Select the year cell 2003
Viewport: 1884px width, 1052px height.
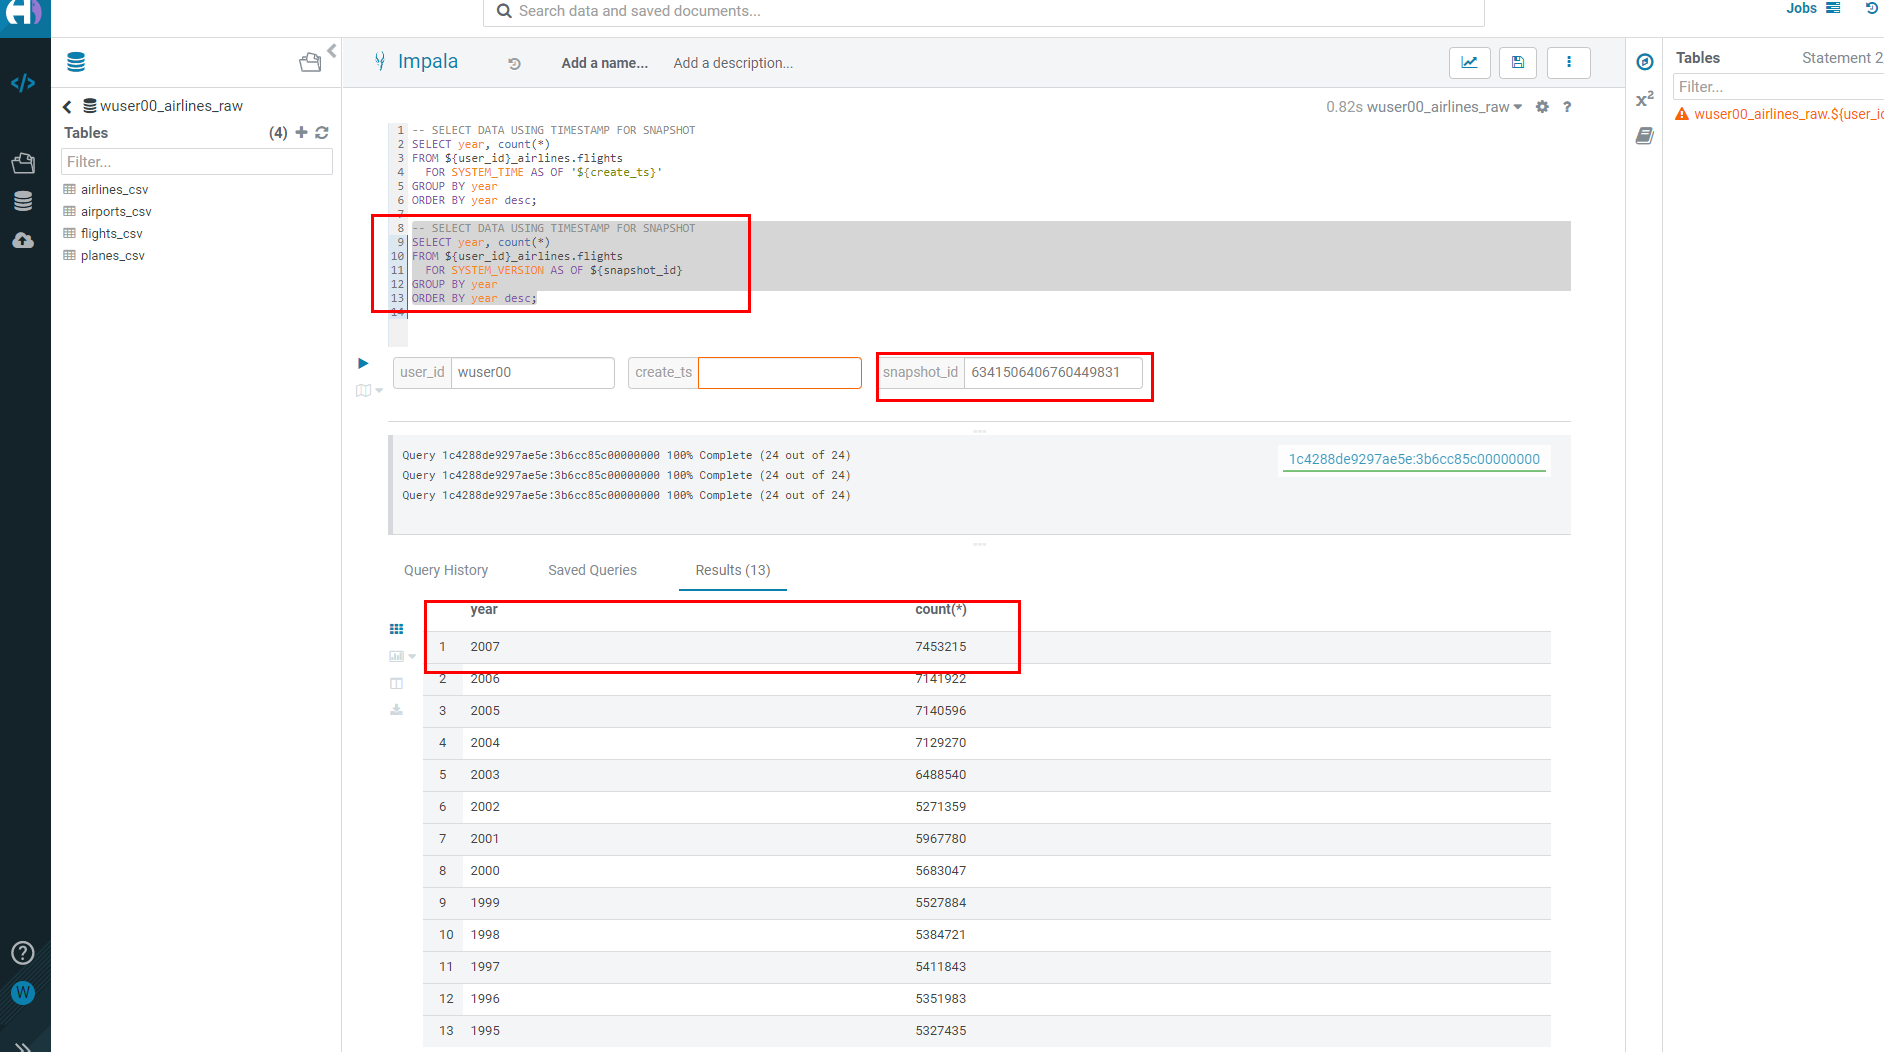click(485, 775)
